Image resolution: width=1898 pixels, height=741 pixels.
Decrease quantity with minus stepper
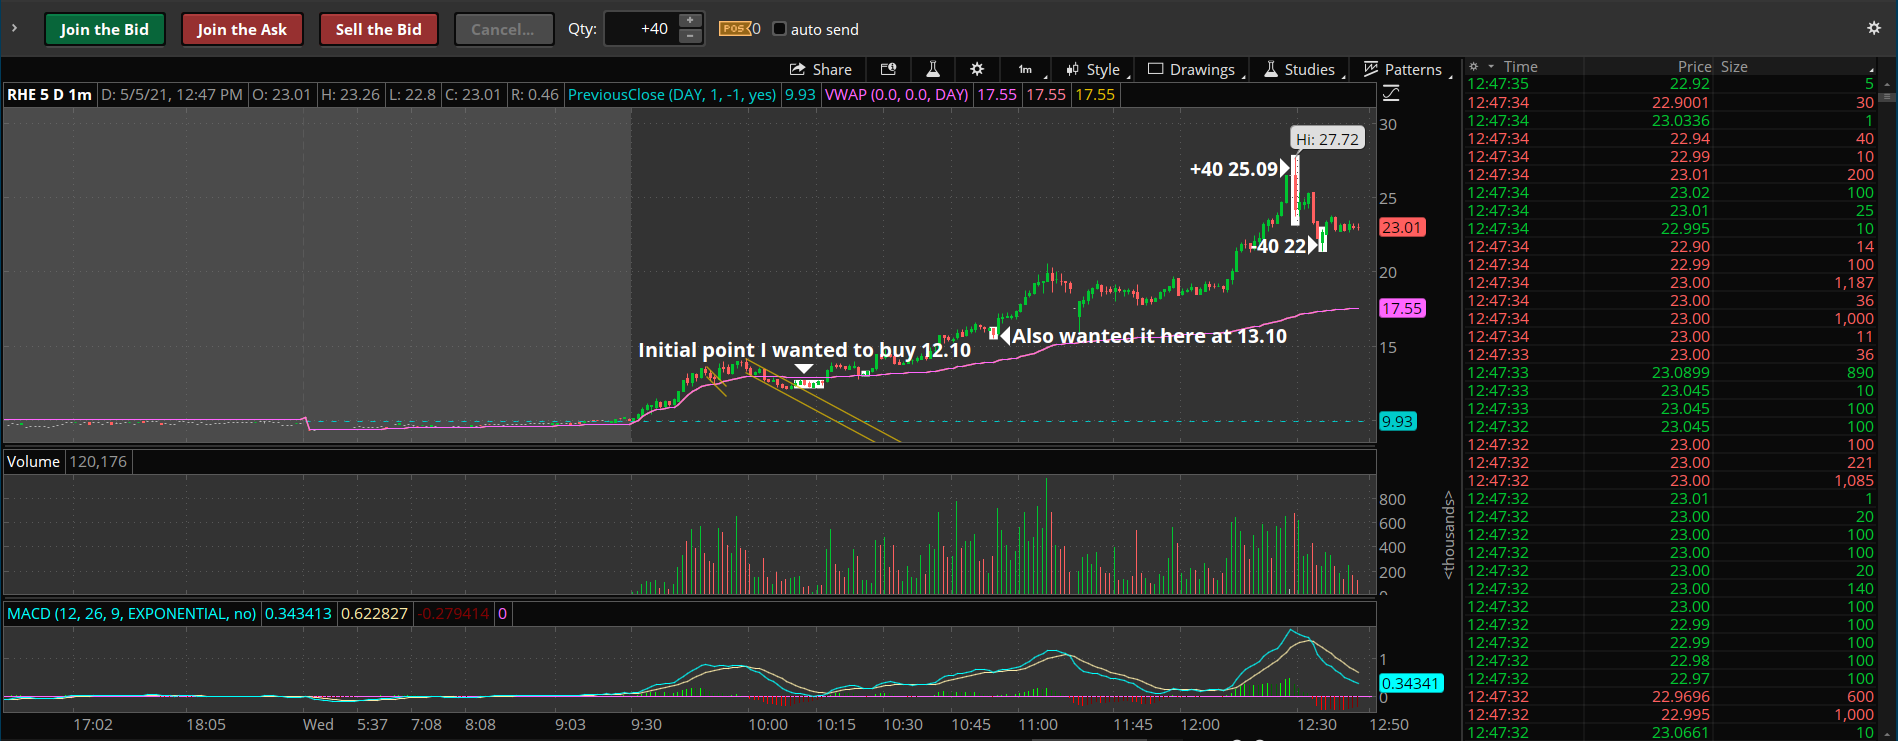point(690,37)
